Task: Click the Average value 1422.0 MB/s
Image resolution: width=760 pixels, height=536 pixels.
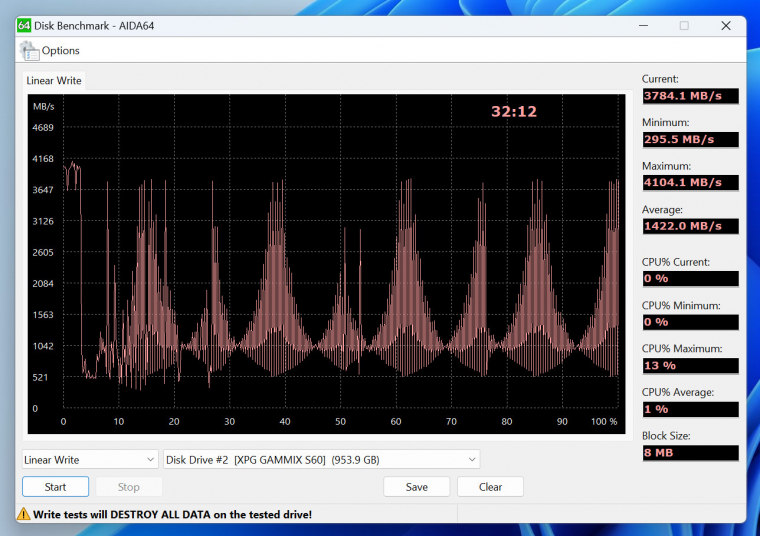Action: [x=691, y=226]
